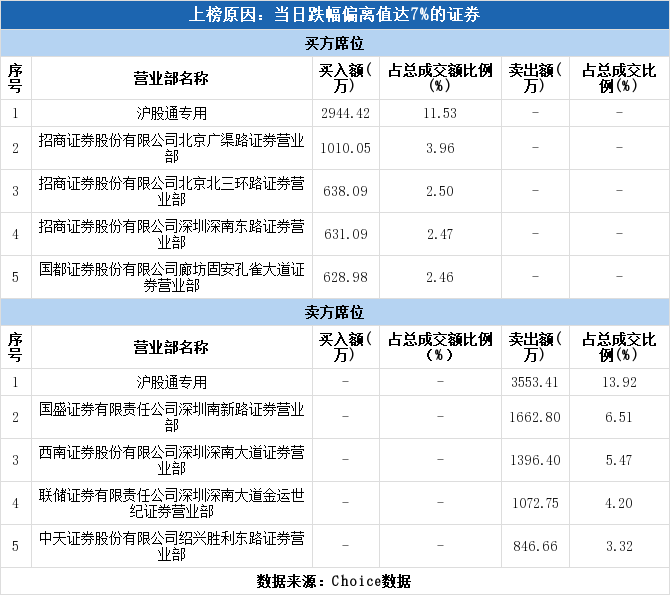The image size is (670, 595).
Task: Click buy amount 628.98
Action: click(x=345, y=277)
